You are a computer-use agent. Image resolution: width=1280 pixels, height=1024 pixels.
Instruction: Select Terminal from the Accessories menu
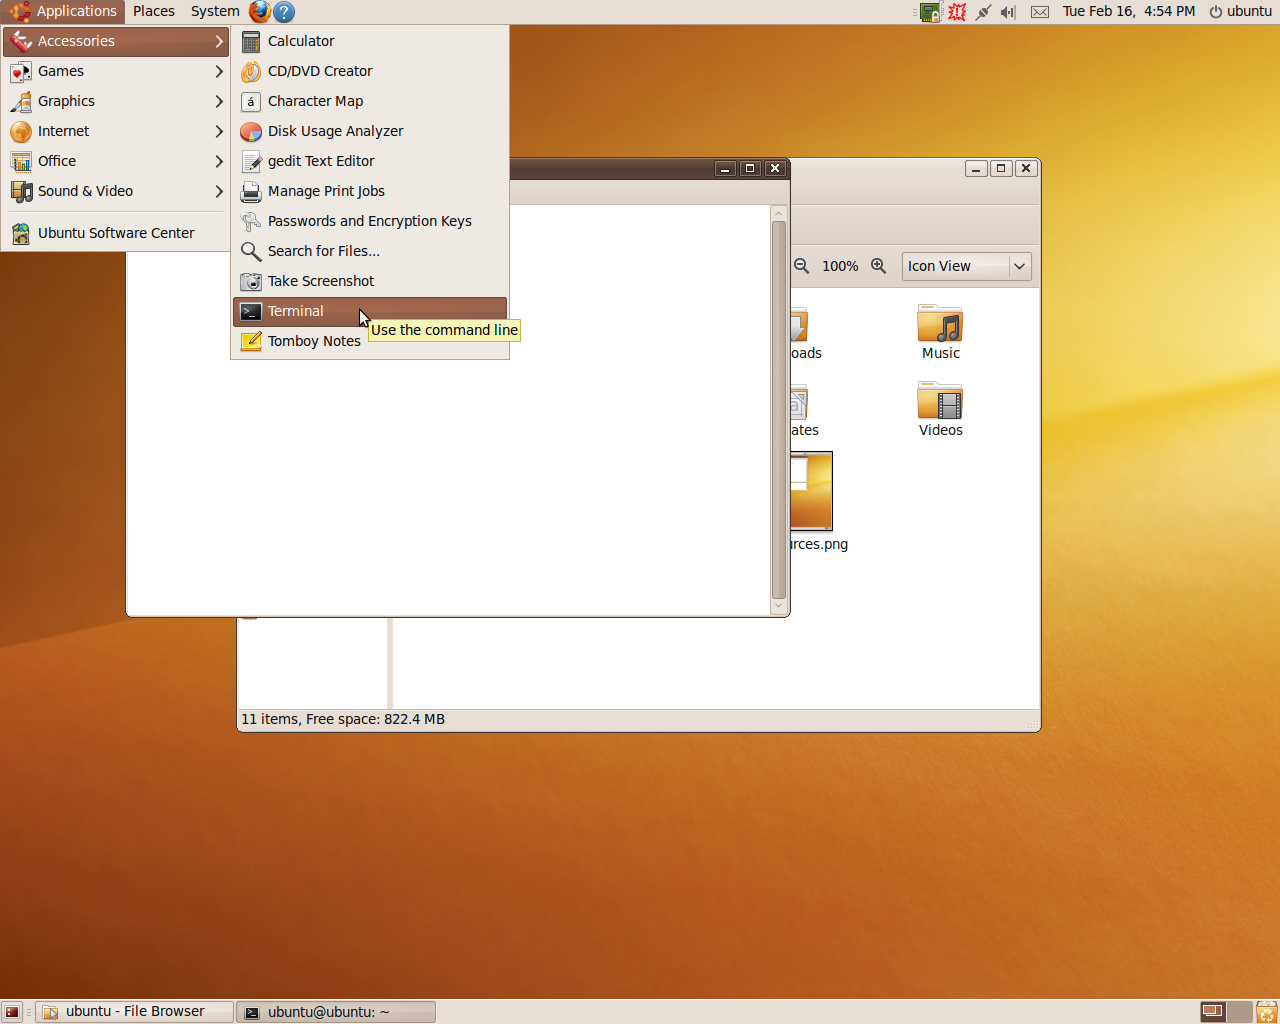296,311
